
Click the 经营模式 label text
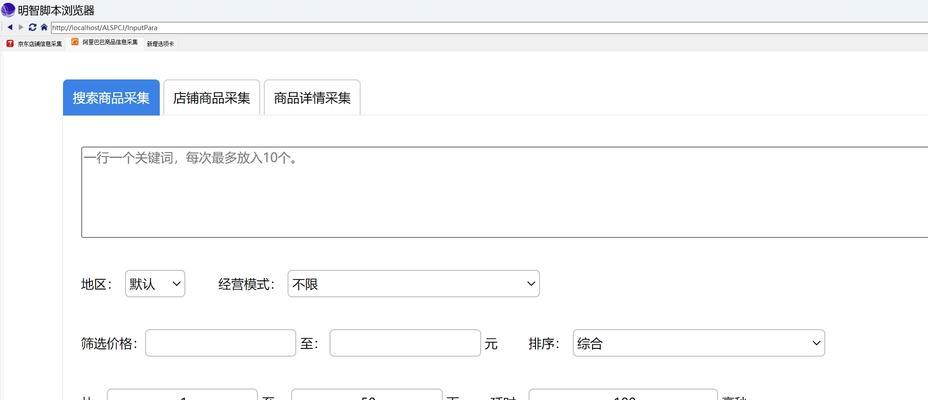247,285
